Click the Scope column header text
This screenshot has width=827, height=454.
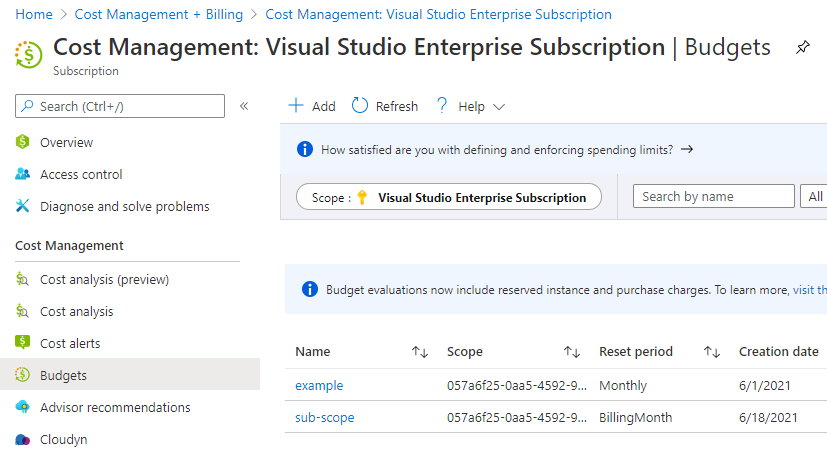pos(465,352)
